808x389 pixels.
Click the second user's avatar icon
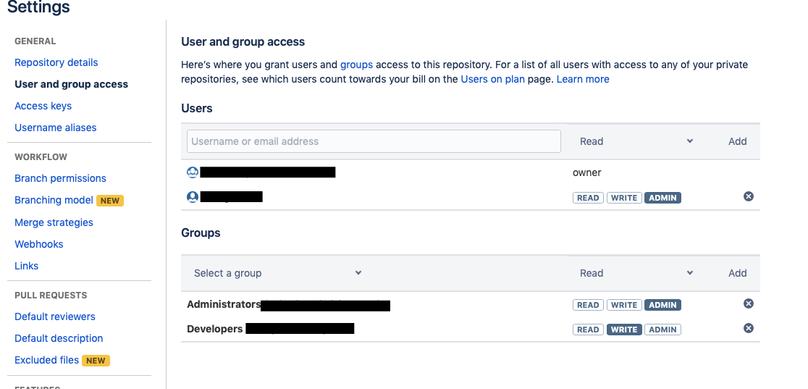192,197
